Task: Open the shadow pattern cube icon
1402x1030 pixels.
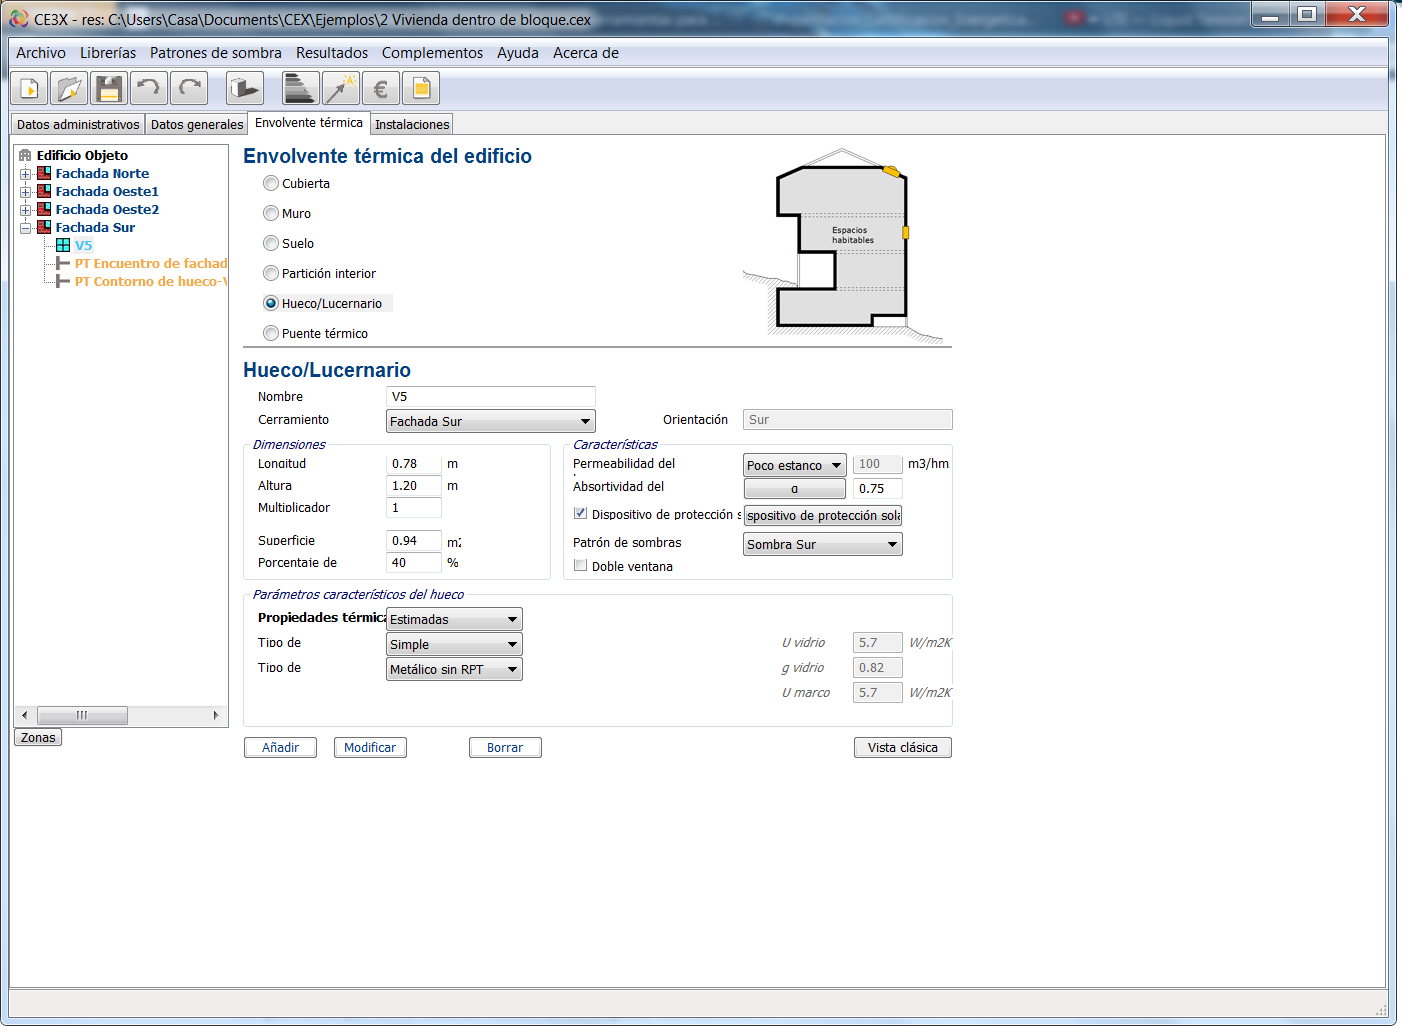Action: coord(243,89)
